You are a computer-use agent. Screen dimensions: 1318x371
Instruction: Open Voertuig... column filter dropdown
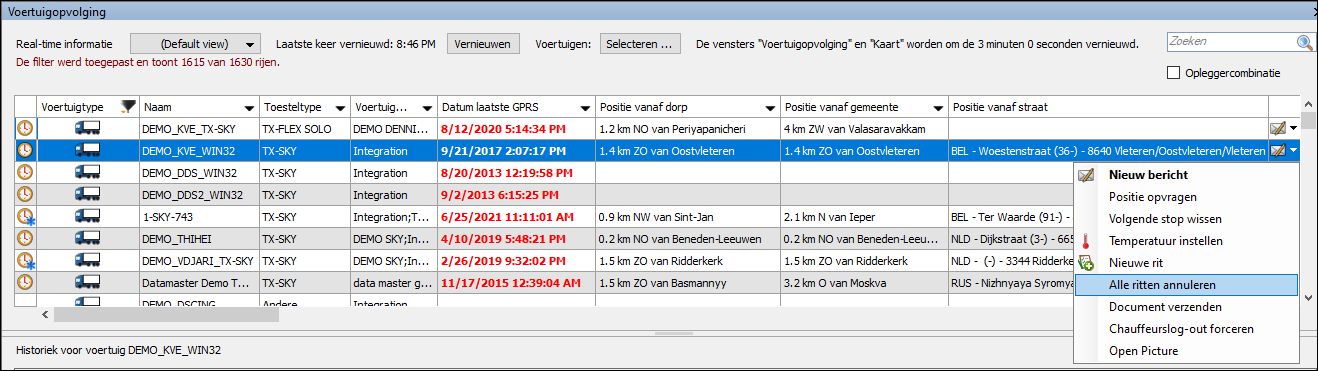click(427, 107)
